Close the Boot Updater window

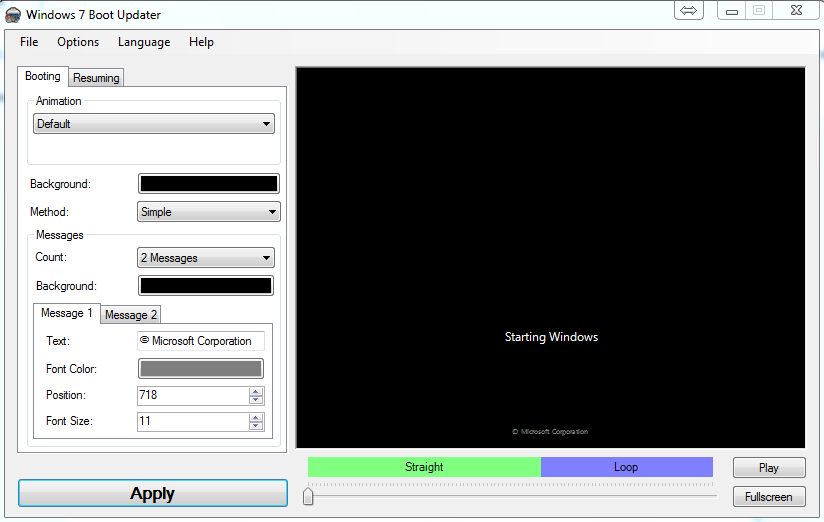[x=796, y=11]
